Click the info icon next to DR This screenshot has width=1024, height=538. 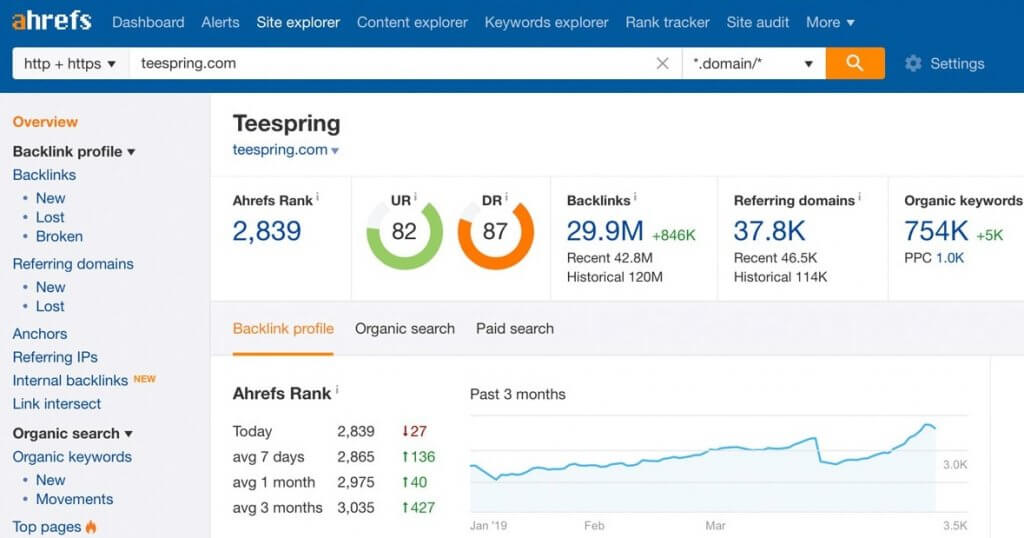[x=506, y=196]
